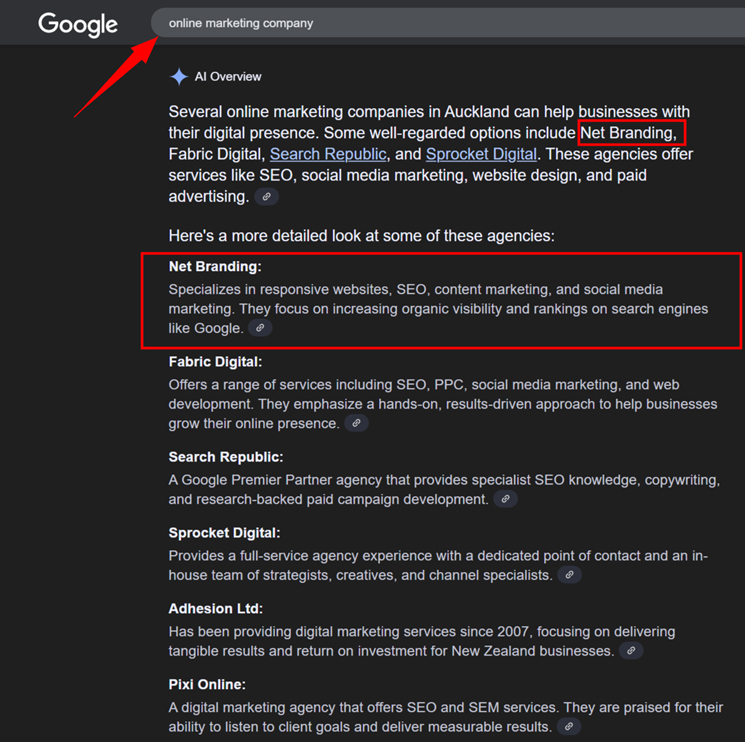Click the Google logo
This screenshot has height=742, width=745.
(x=78, y=24)
